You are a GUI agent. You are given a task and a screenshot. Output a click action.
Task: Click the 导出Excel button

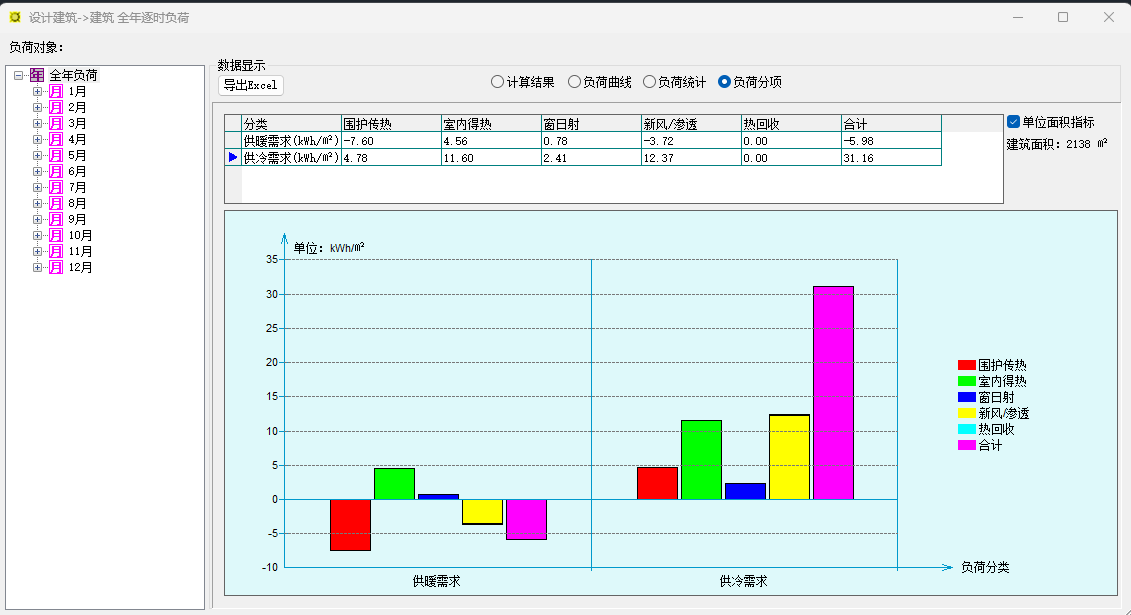(251, 85)
